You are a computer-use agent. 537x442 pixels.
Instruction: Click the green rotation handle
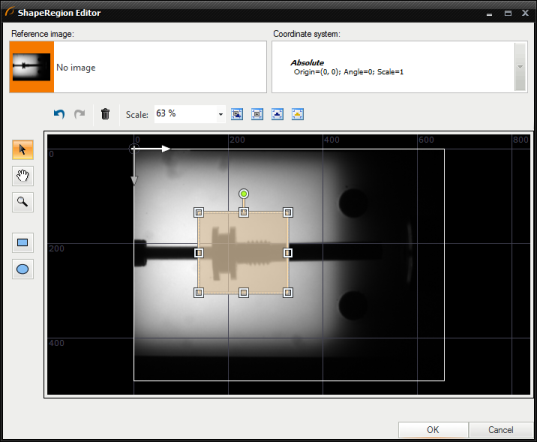click(x=243, y=194)
